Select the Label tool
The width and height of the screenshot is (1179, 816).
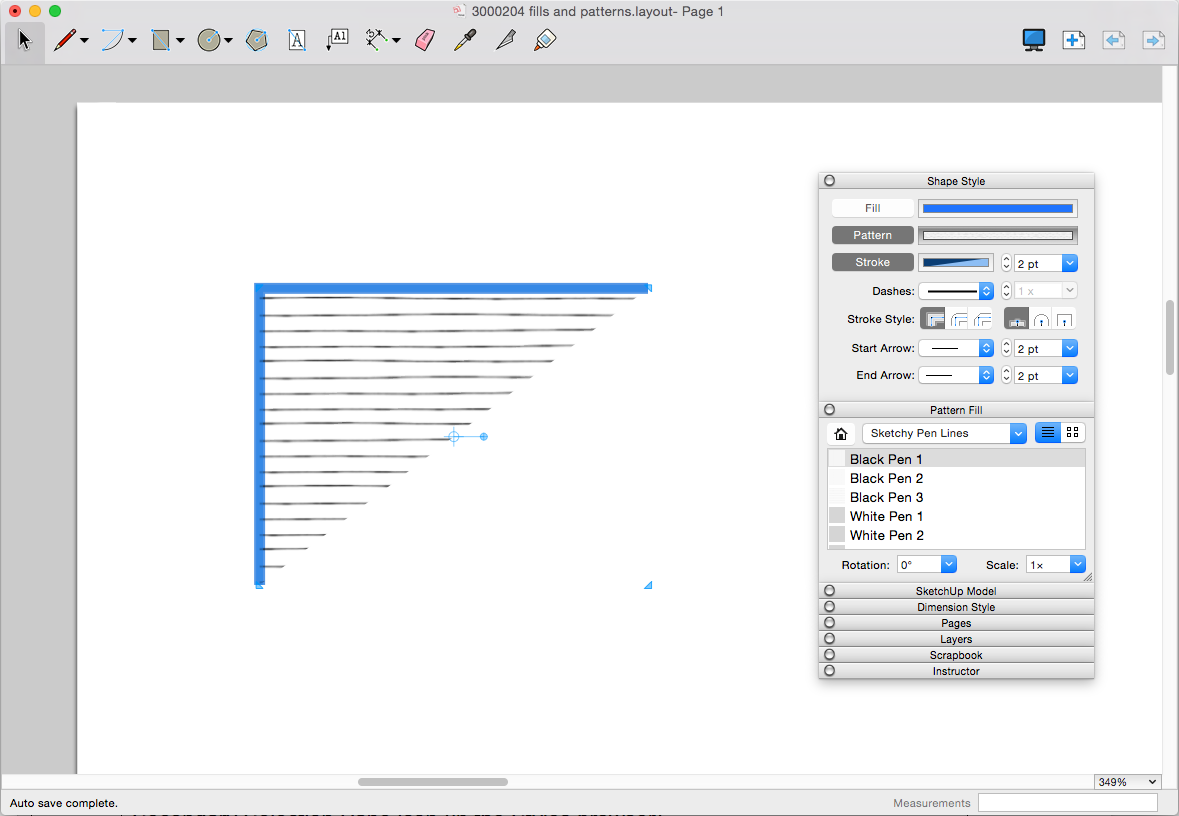point(336,40)
